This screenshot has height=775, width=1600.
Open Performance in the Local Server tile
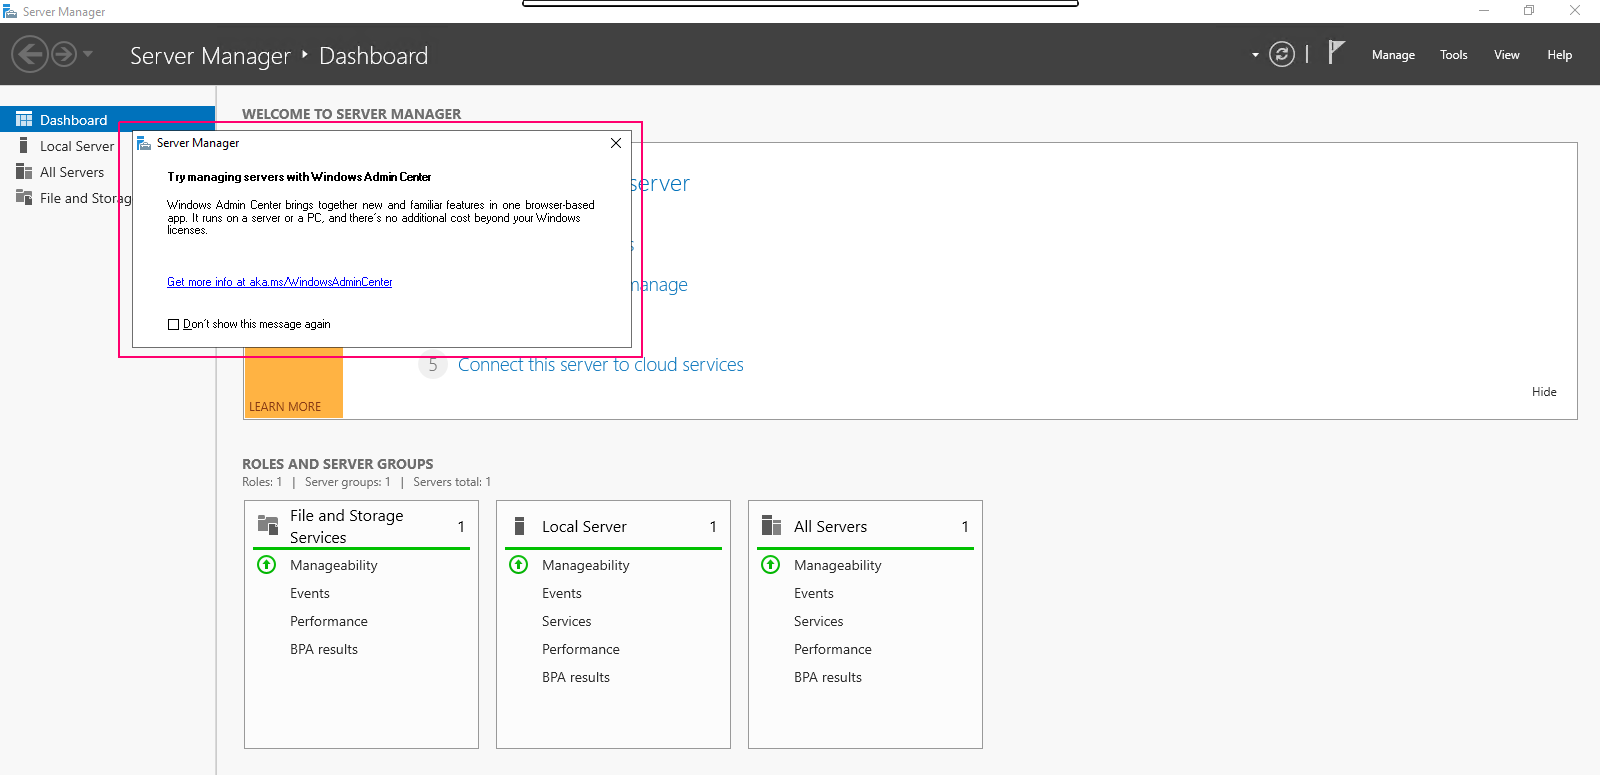[581, 649]
